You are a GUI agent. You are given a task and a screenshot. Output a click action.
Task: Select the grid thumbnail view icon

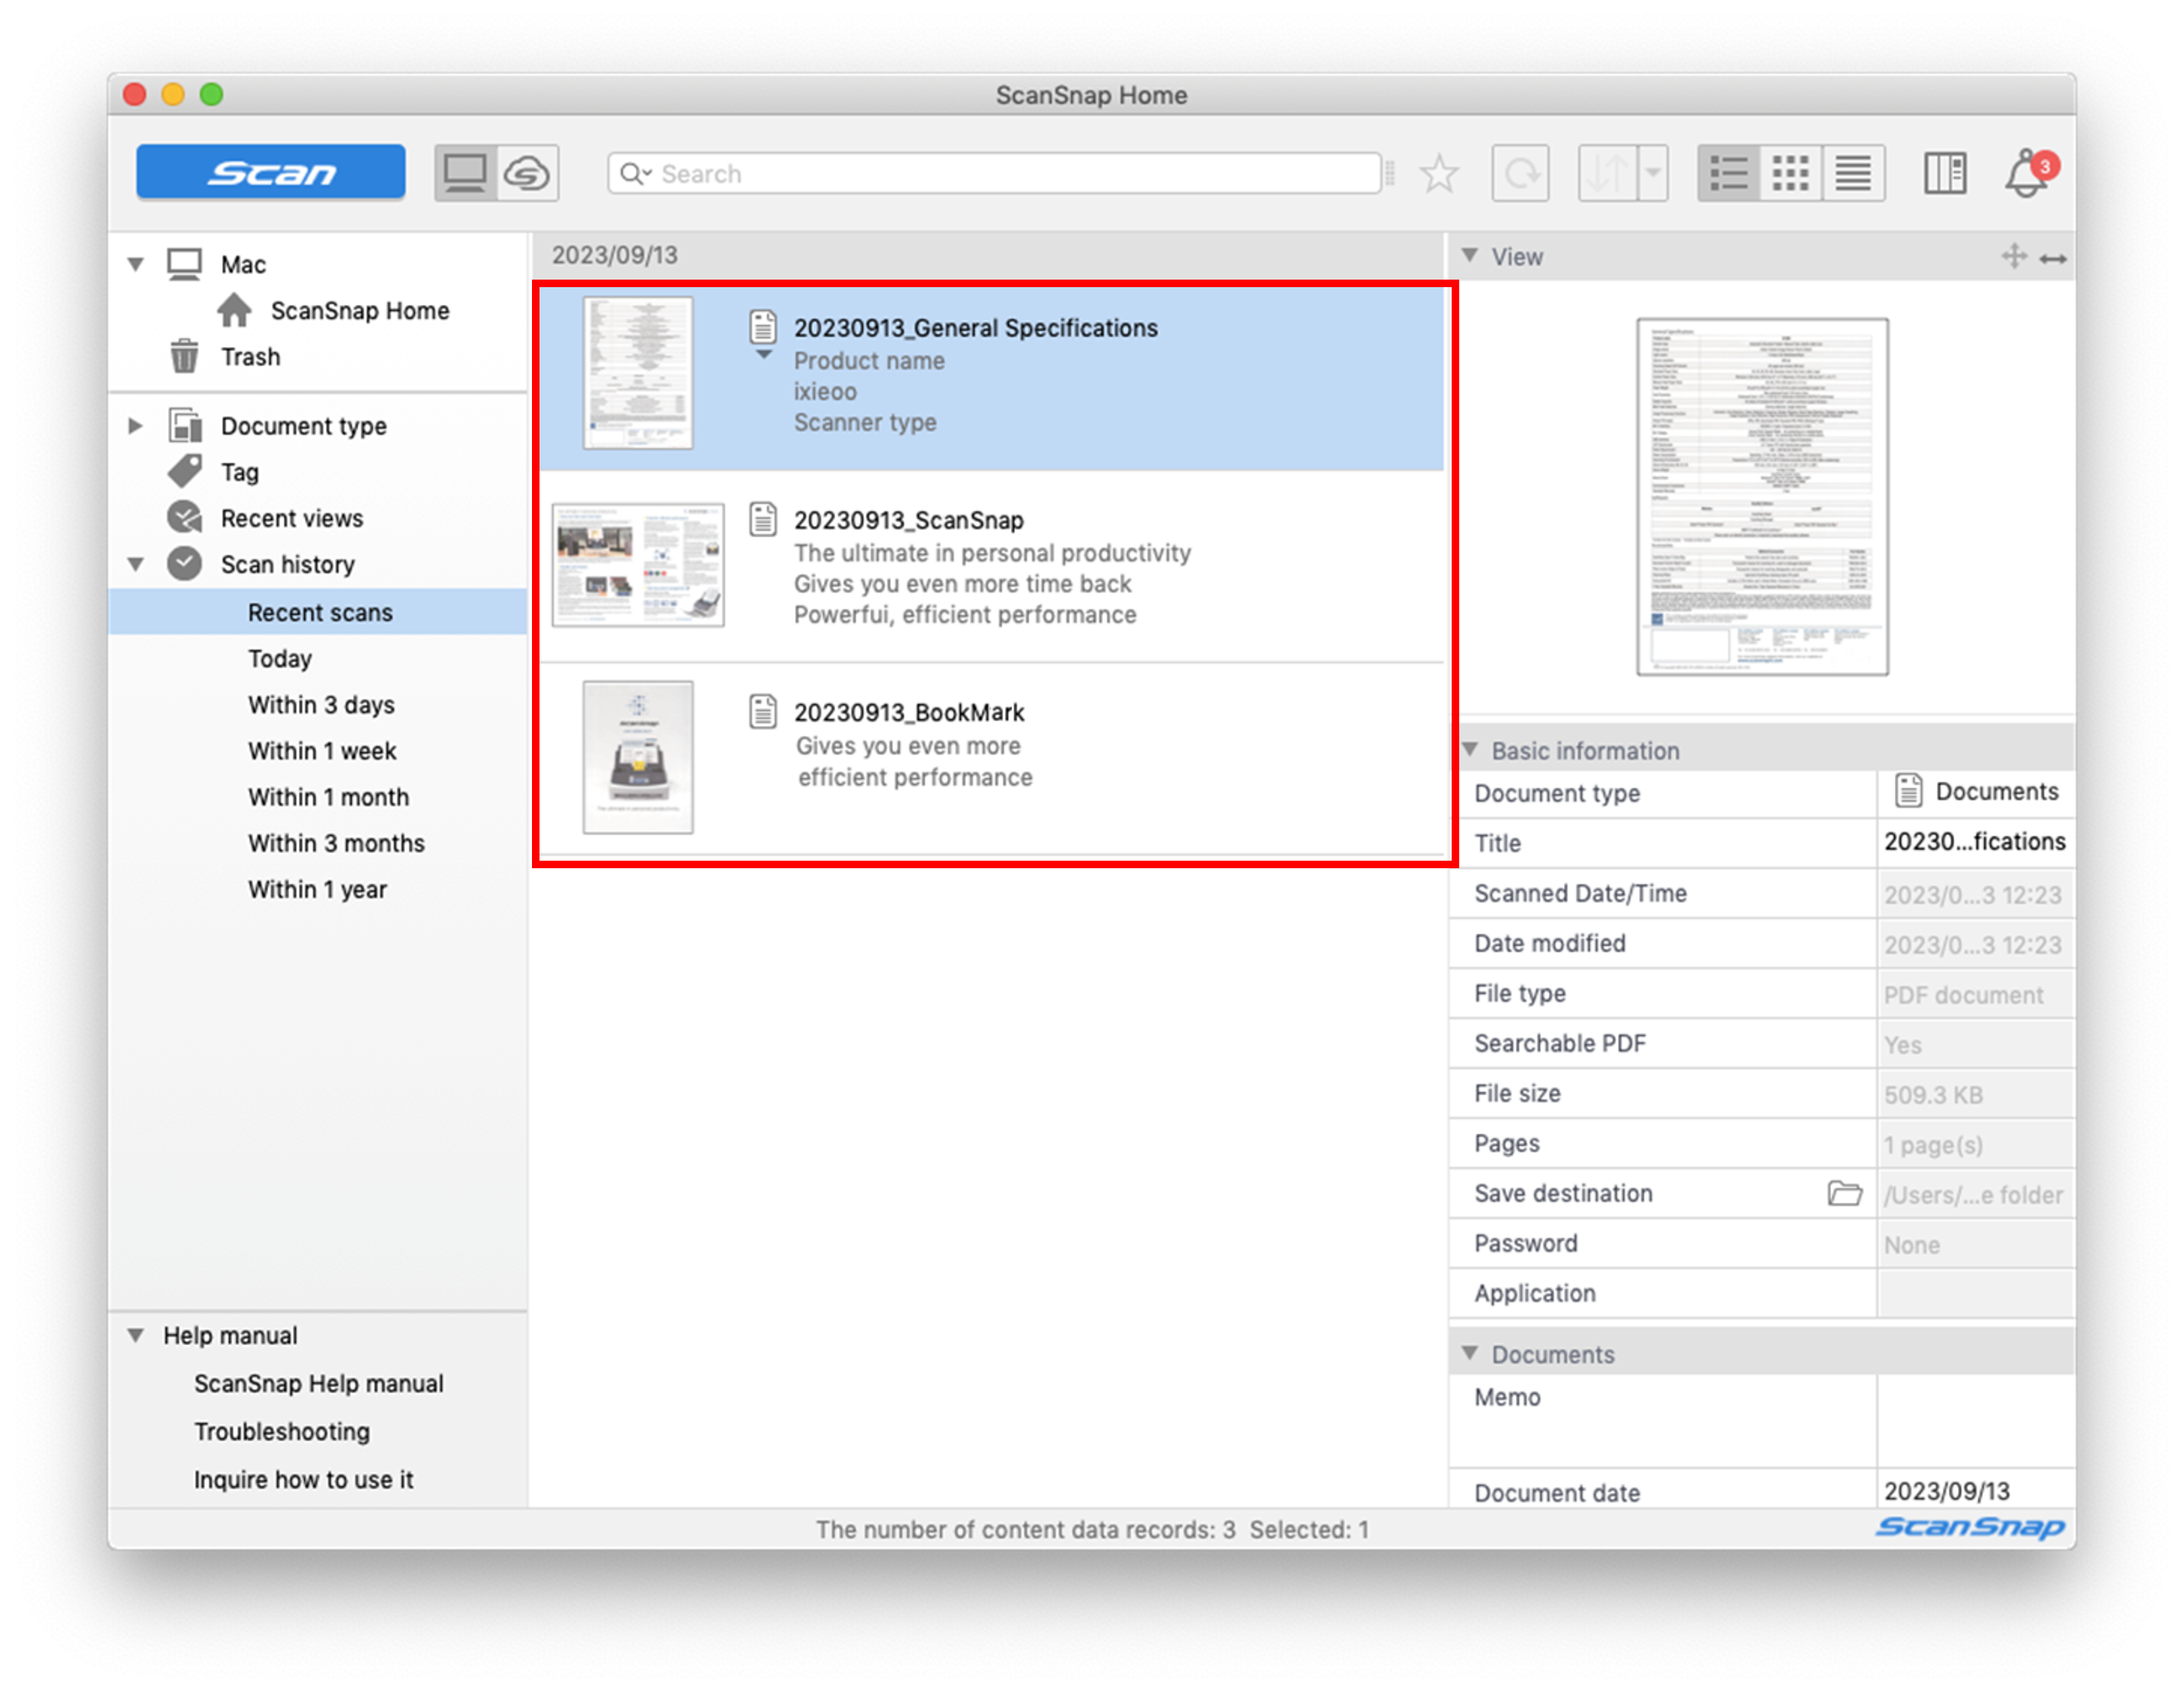(1790, 173)
